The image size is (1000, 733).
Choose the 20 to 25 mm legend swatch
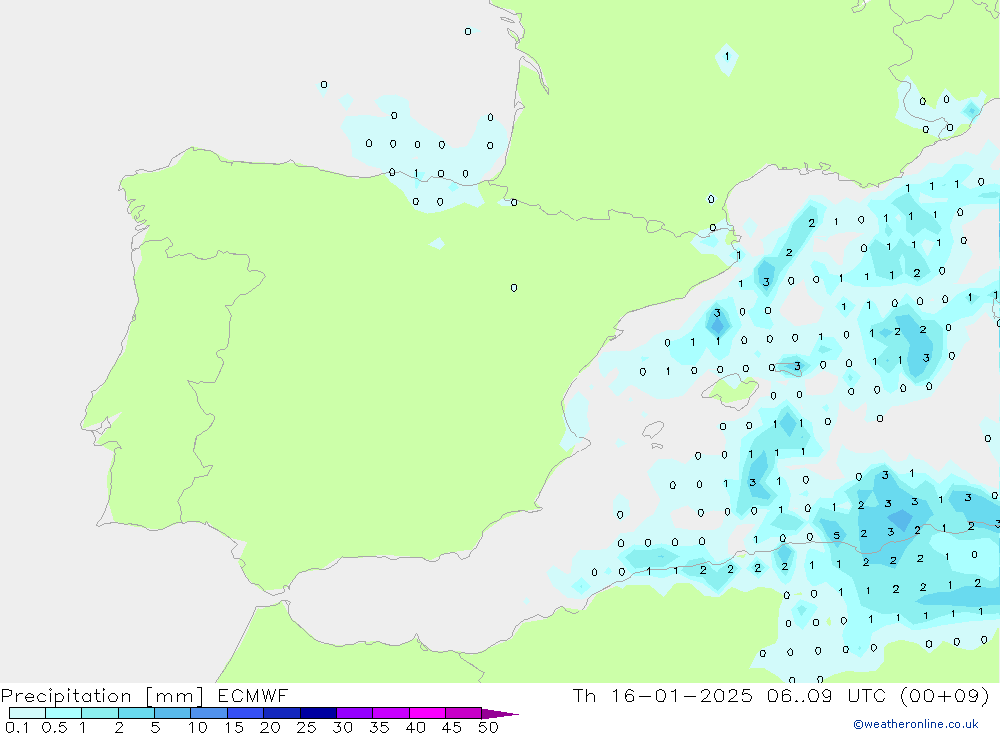(x=282, y=713)
